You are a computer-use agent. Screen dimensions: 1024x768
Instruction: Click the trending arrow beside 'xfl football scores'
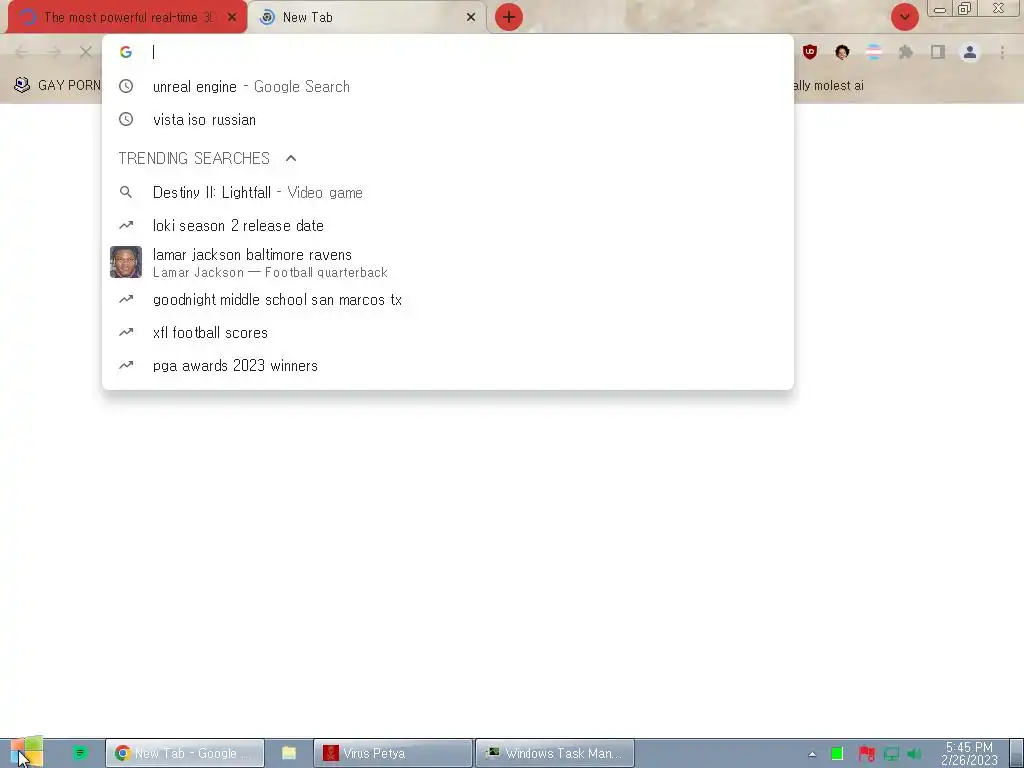tap(126, 332)
